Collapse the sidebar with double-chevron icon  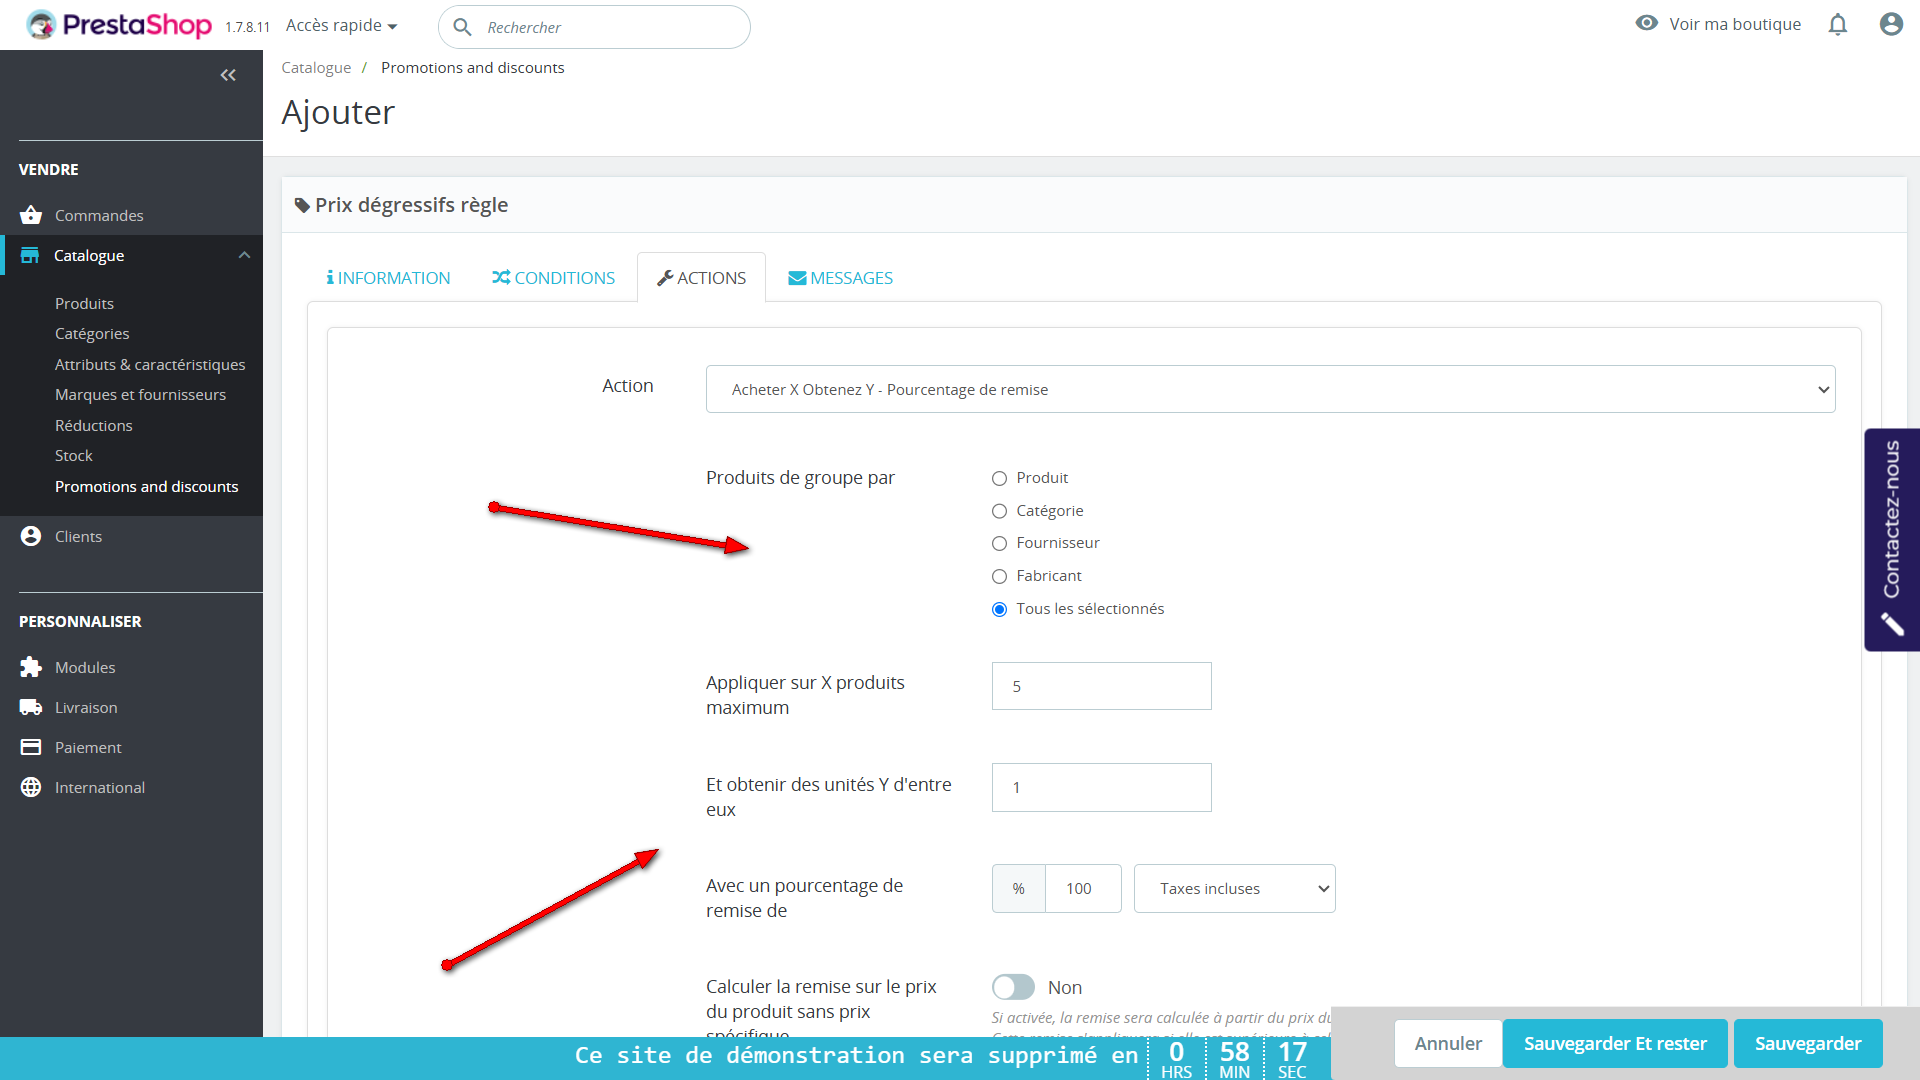(228, 75)
